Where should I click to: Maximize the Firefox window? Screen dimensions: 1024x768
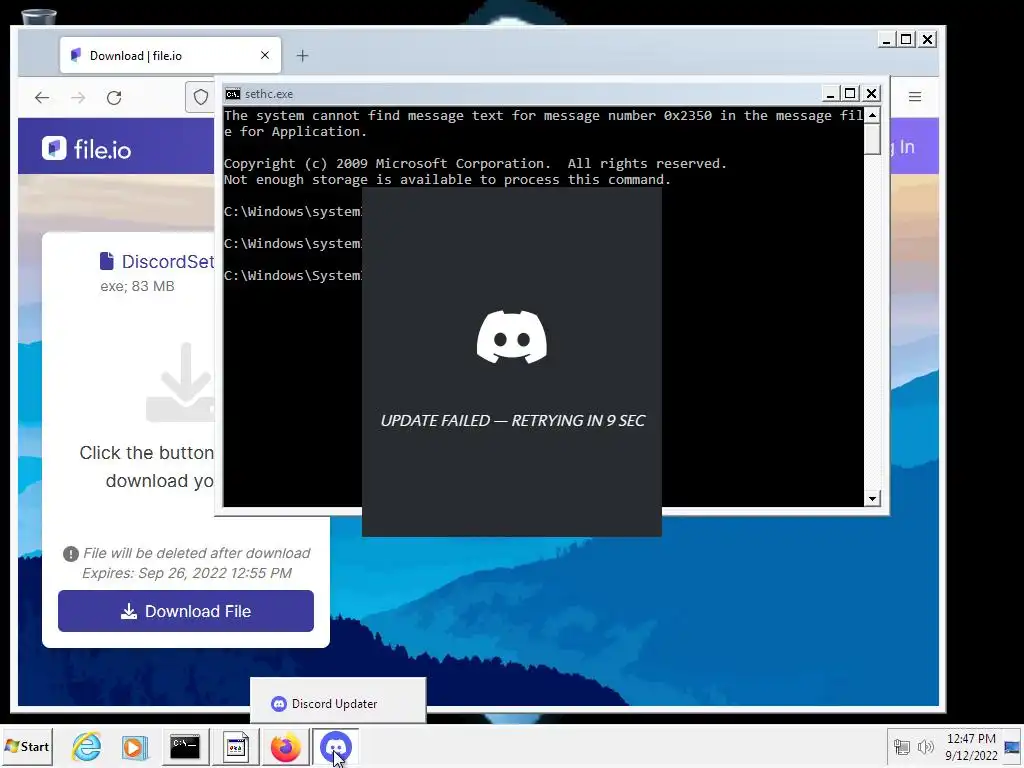coord(906,40)
